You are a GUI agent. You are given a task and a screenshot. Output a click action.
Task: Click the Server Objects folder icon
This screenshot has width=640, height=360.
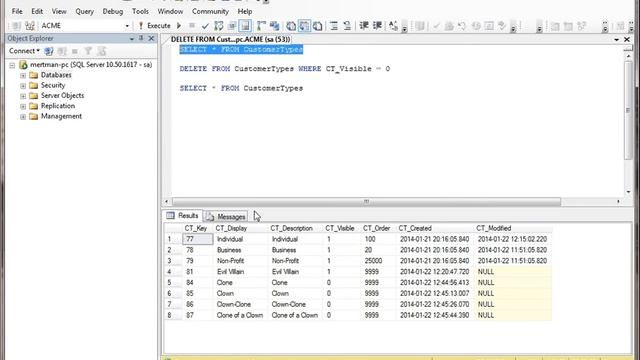pos(34,96)
